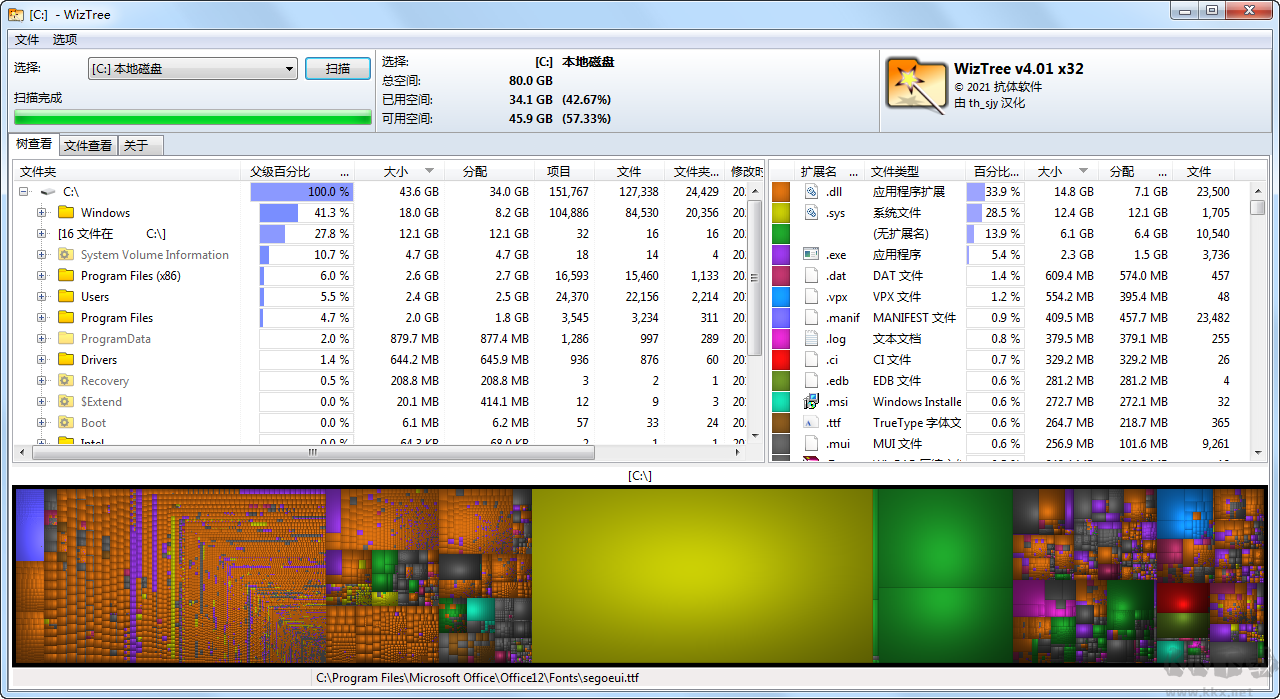The image size is (1280, 699).
Task: Open the drive selection dropdown
Action: click(x=290, y=68)
